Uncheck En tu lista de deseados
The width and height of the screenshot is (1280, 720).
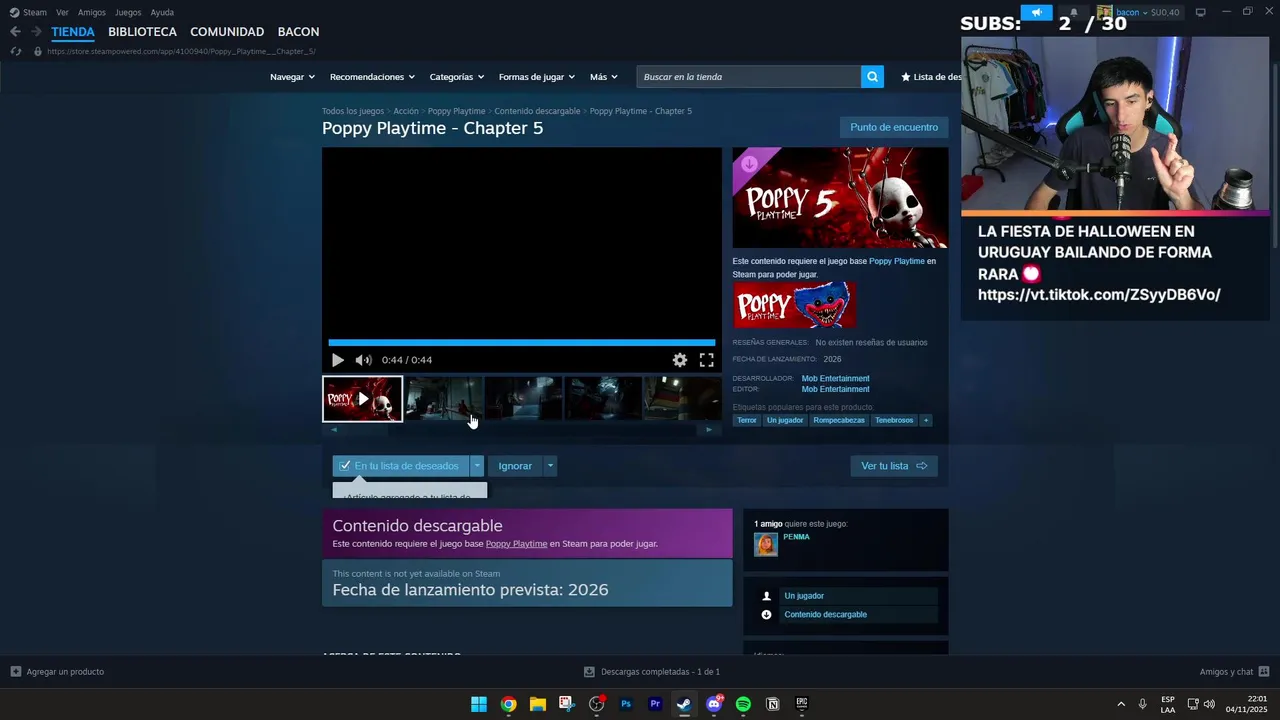point(401,466)
